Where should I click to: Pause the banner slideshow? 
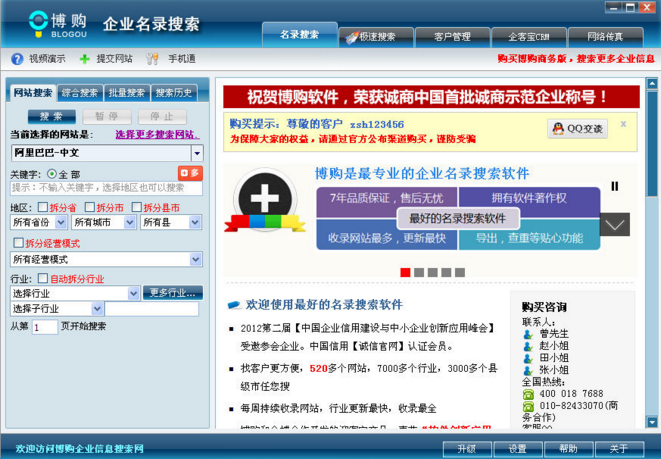615,186
